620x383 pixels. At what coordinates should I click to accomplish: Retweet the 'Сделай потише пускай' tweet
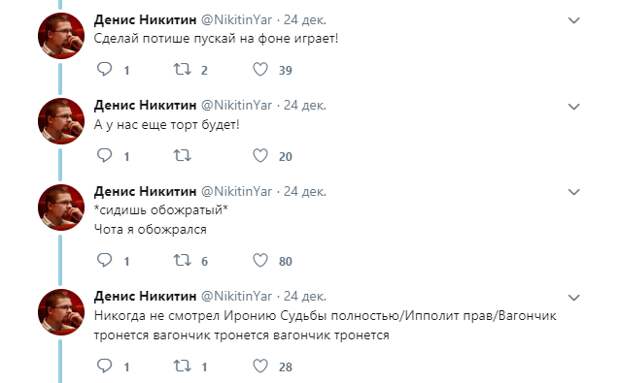[x=183, y=69]
